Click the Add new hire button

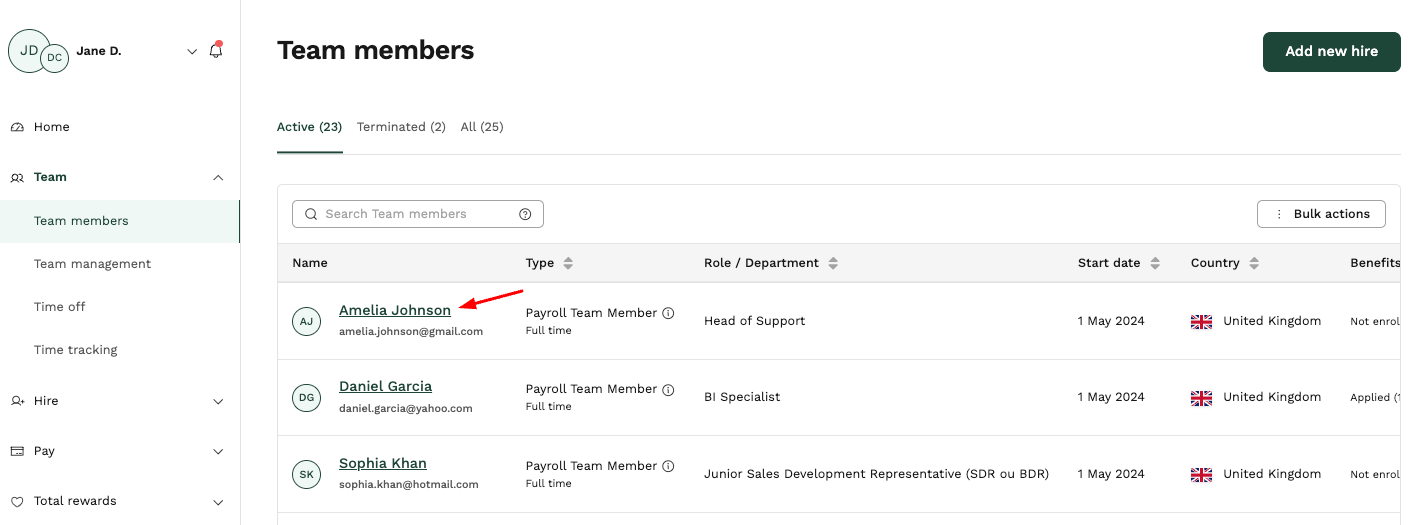[x=1331, y=51]
